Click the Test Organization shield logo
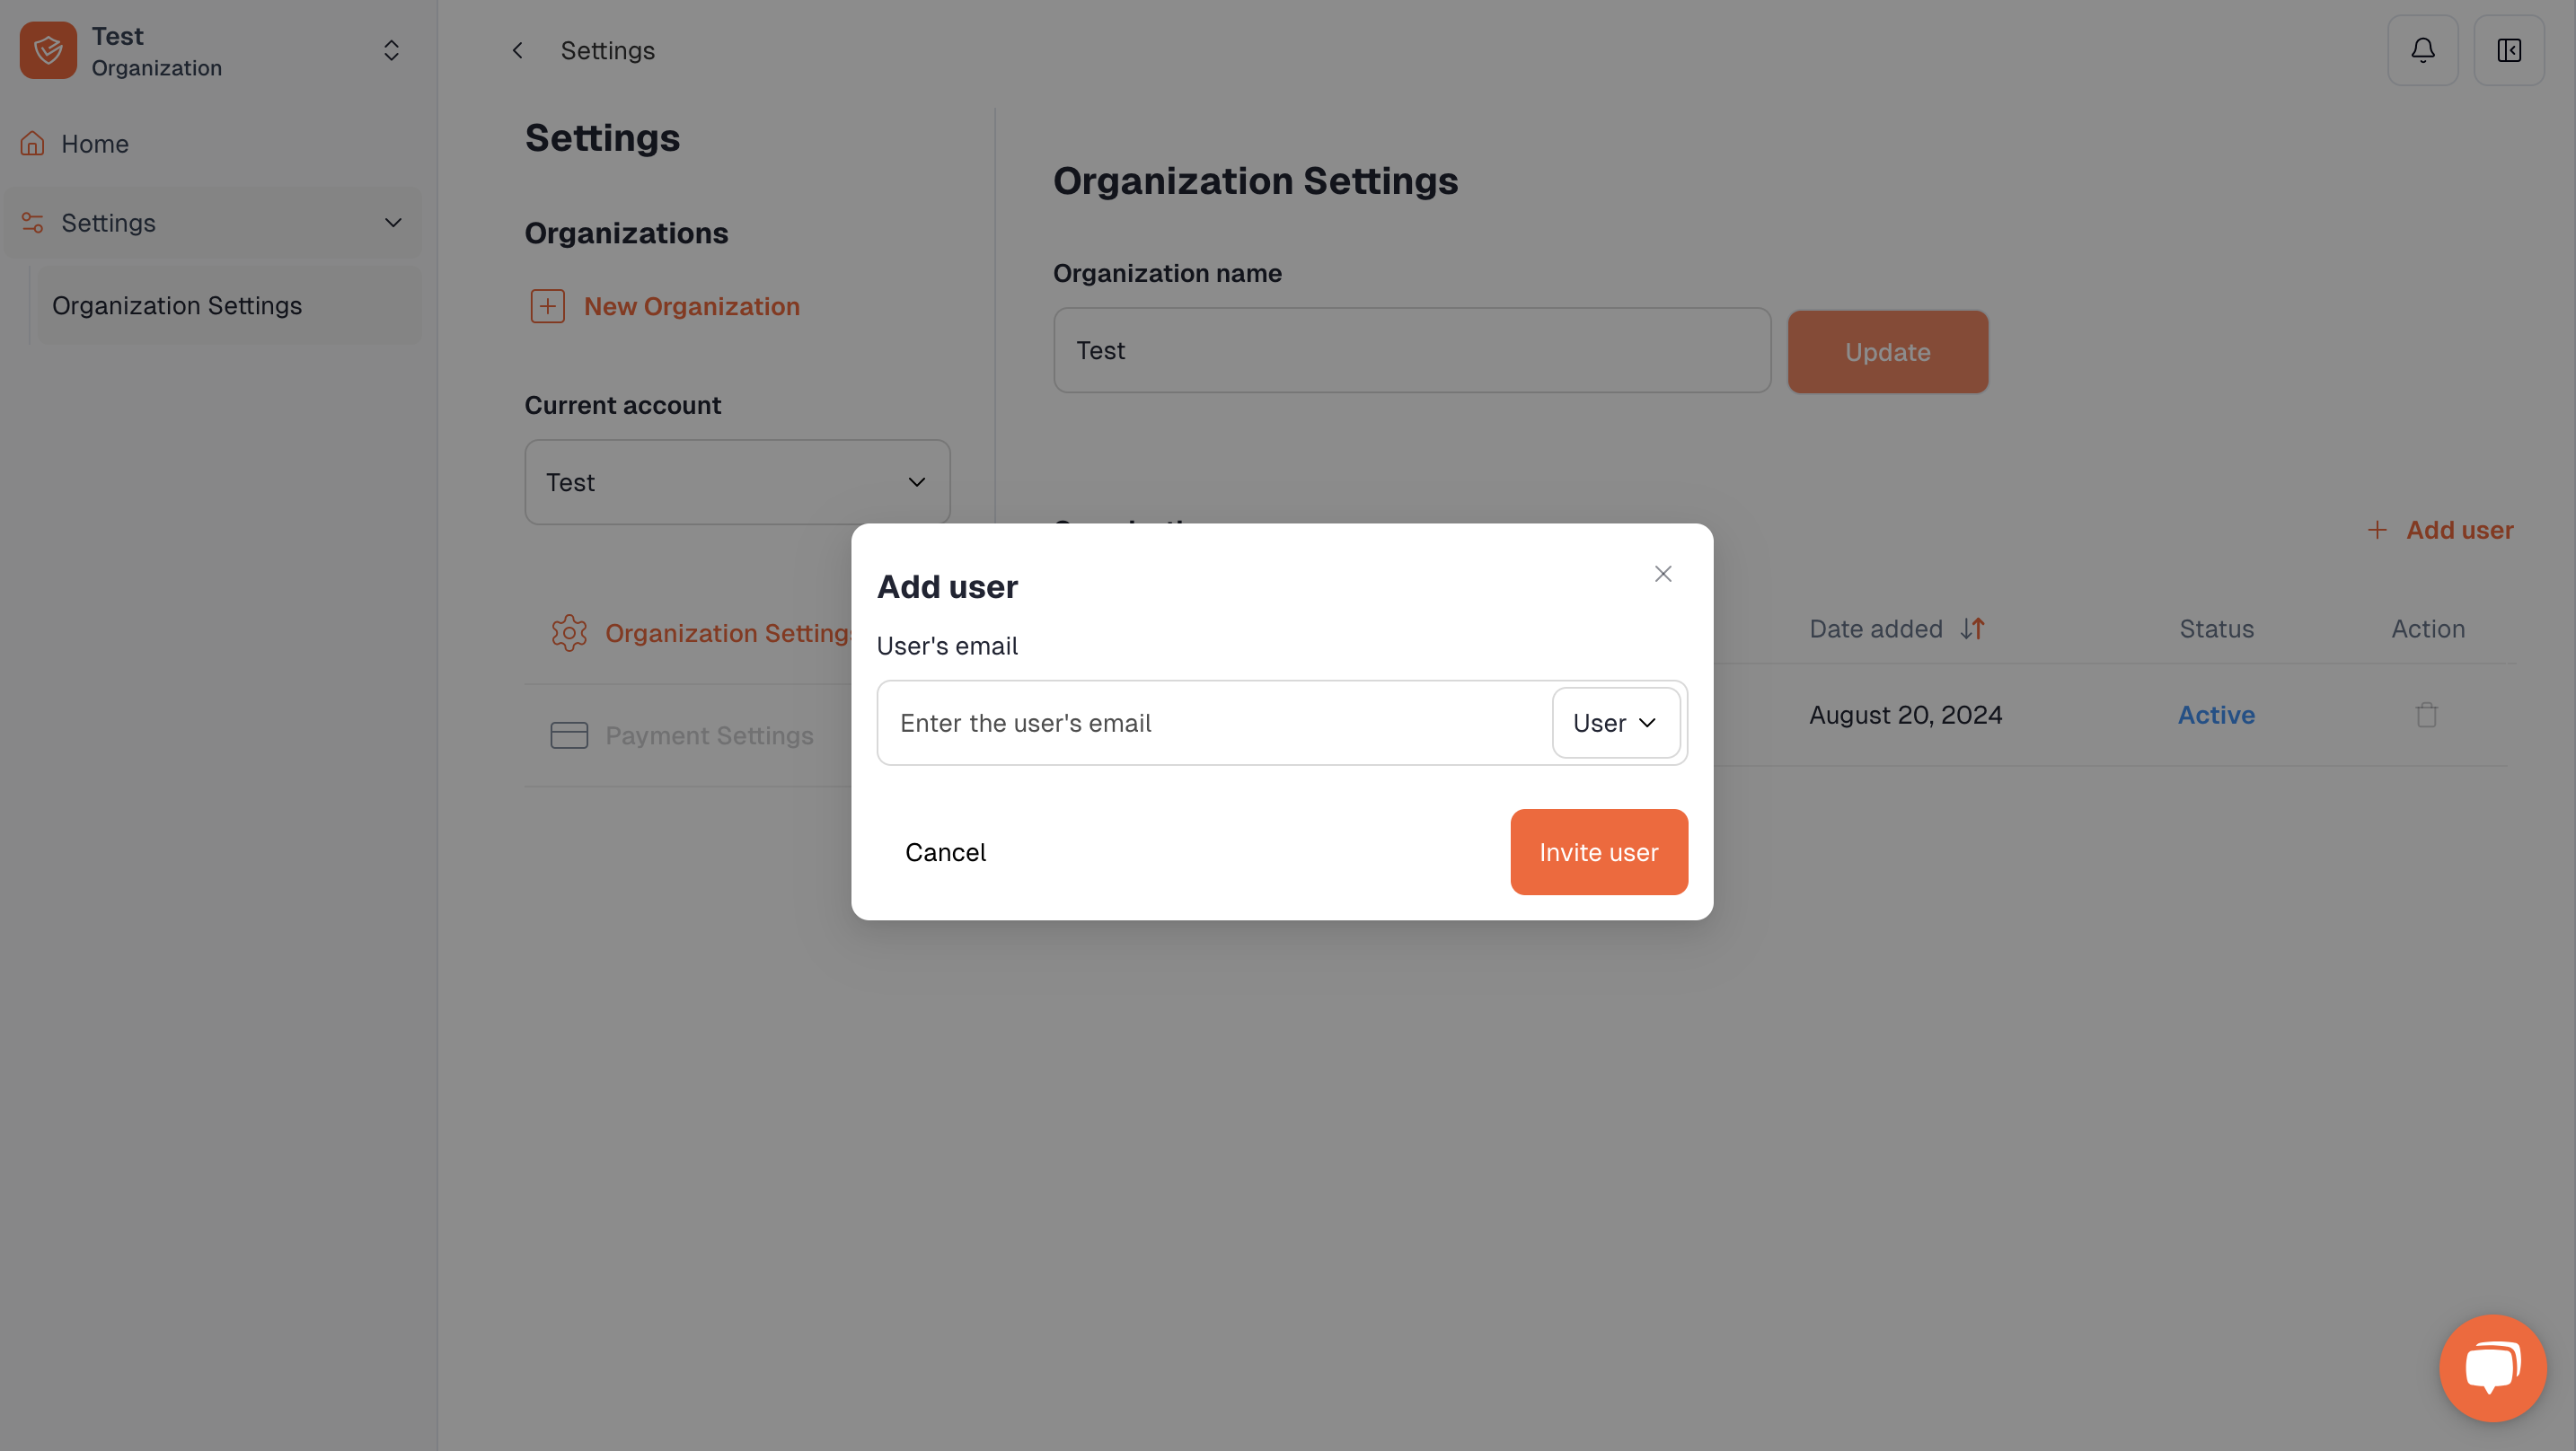 pos(48,50)
